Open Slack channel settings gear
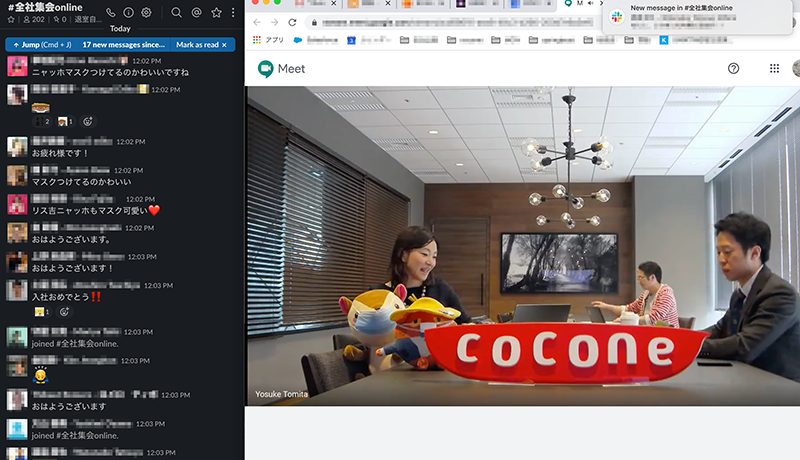The height and width of the screenshot is (460, 800). [146, 12]
